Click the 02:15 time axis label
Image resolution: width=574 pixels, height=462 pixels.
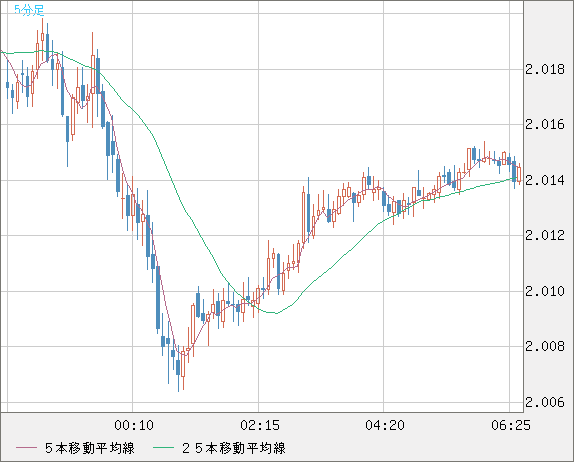coord(260,425)
